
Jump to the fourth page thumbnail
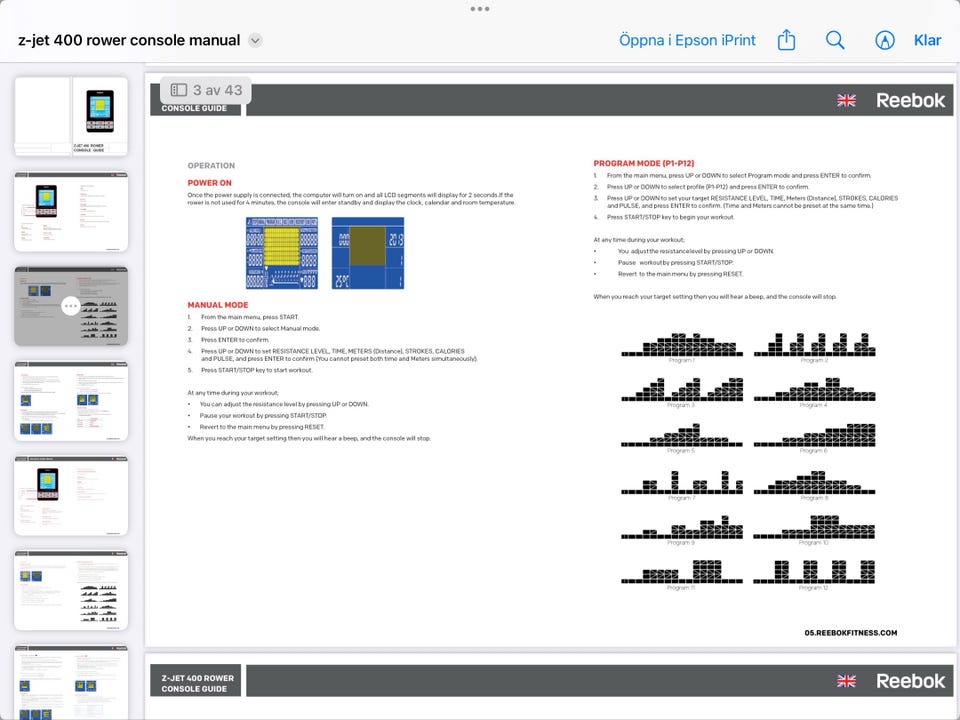click(x=71, y=400)
